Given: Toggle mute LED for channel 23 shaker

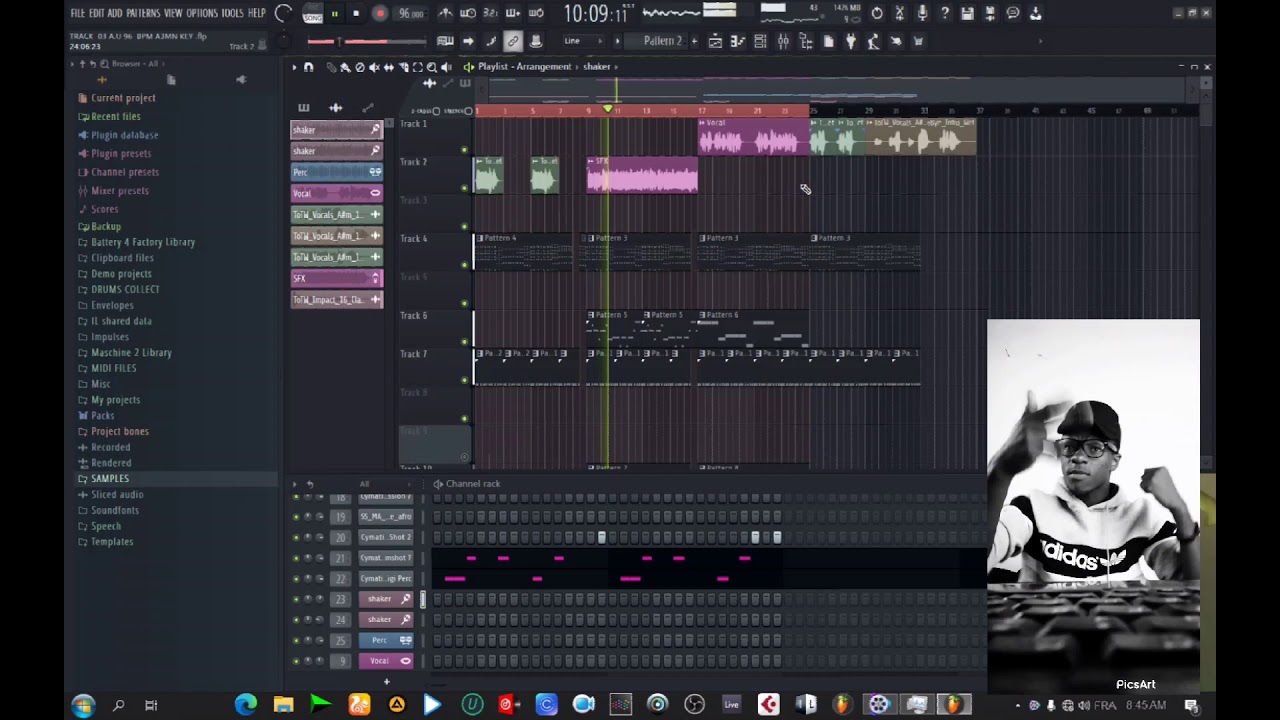Looking at the screenshot, I should pyautogui.click(x=296, y=599).
